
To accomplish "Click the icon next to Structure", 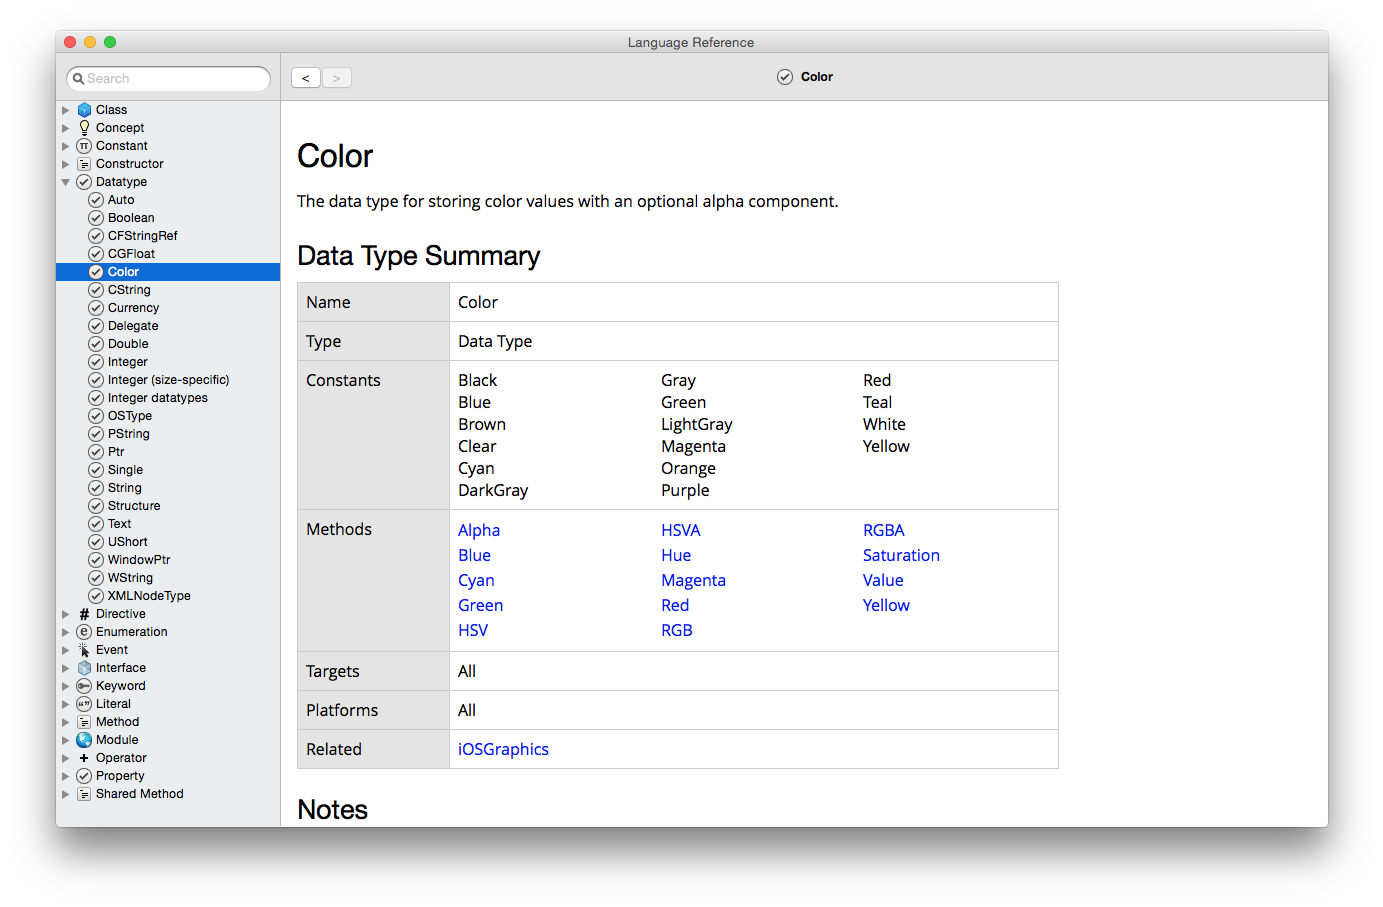I will coord(96,506).
